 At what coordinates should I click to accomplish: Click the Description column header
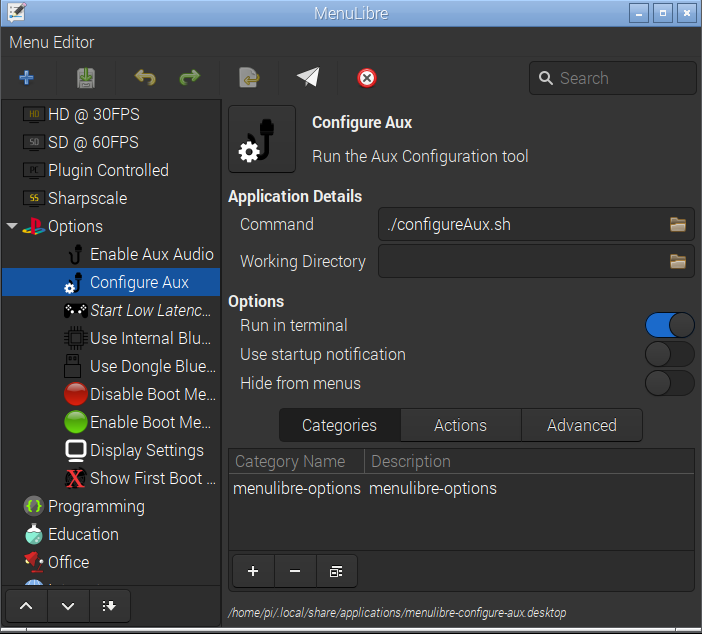pos(529,461)
